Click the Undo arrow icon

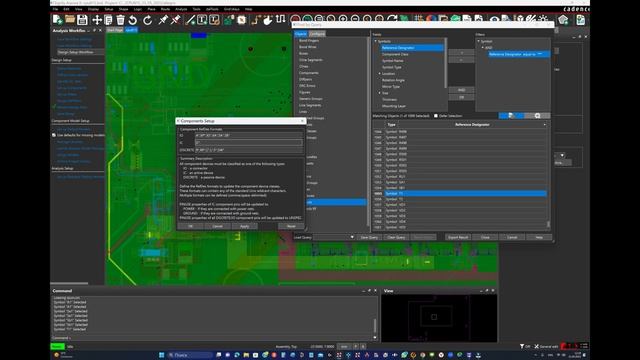pyautogui.click(x=133, y=20)
